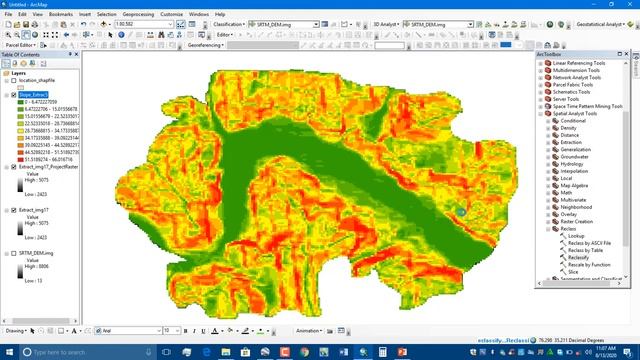Enable the SRTM_DEM.img layer checkbox
The image size is (640, 360).
14,253
